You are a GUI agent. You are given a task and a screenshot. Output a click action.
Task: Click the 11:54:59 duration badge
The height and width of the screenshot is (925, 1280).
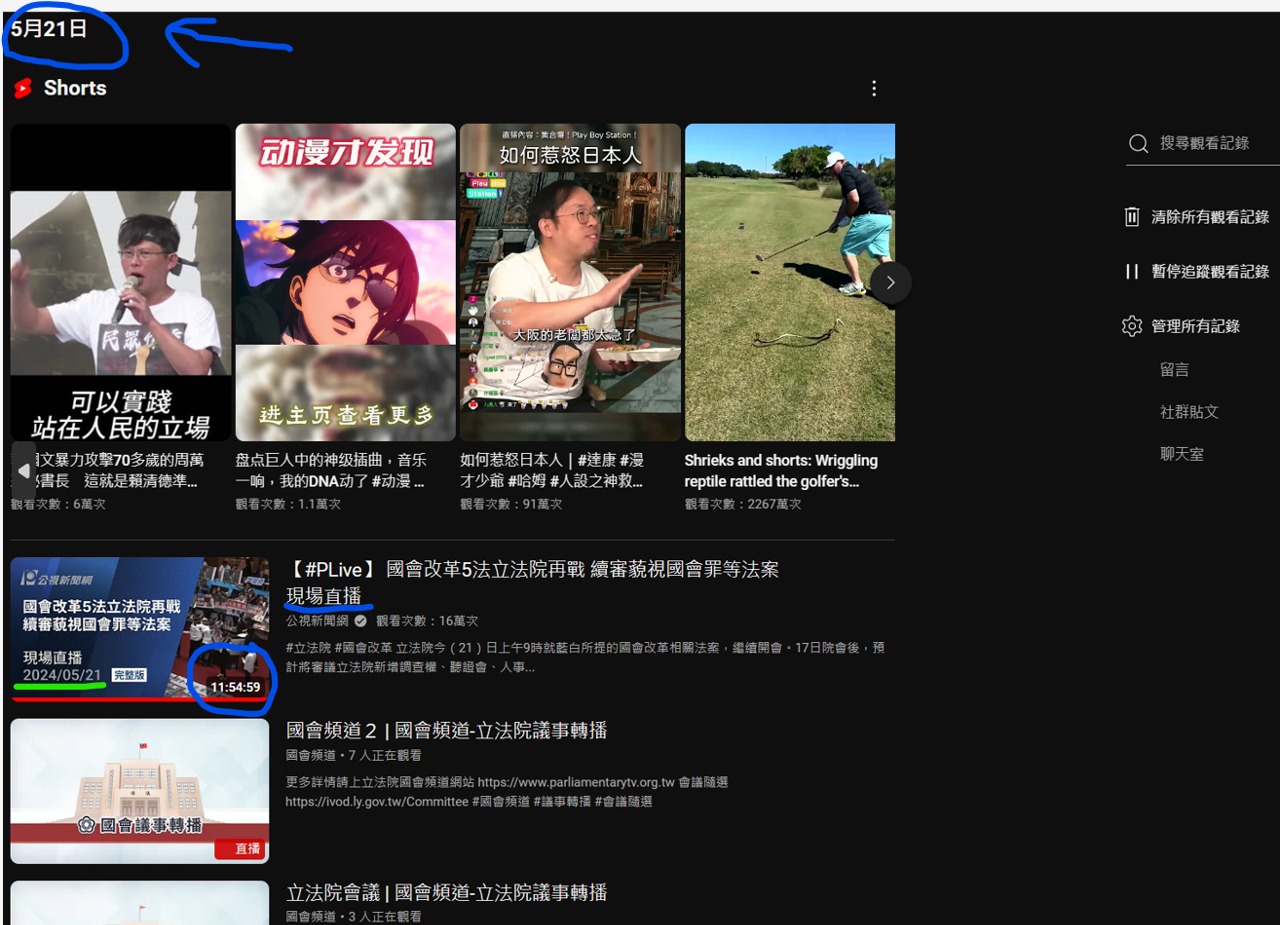coord(235,687)
